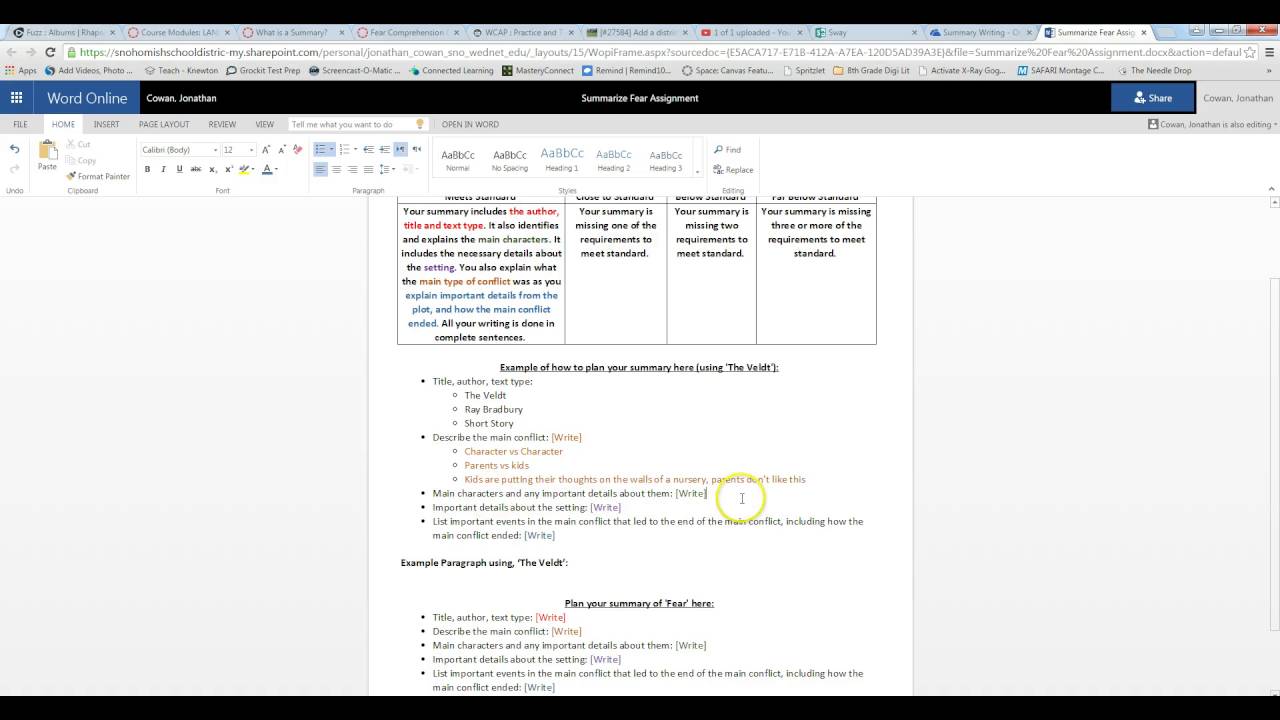Center the paragraph text

(x=336, y=169)
